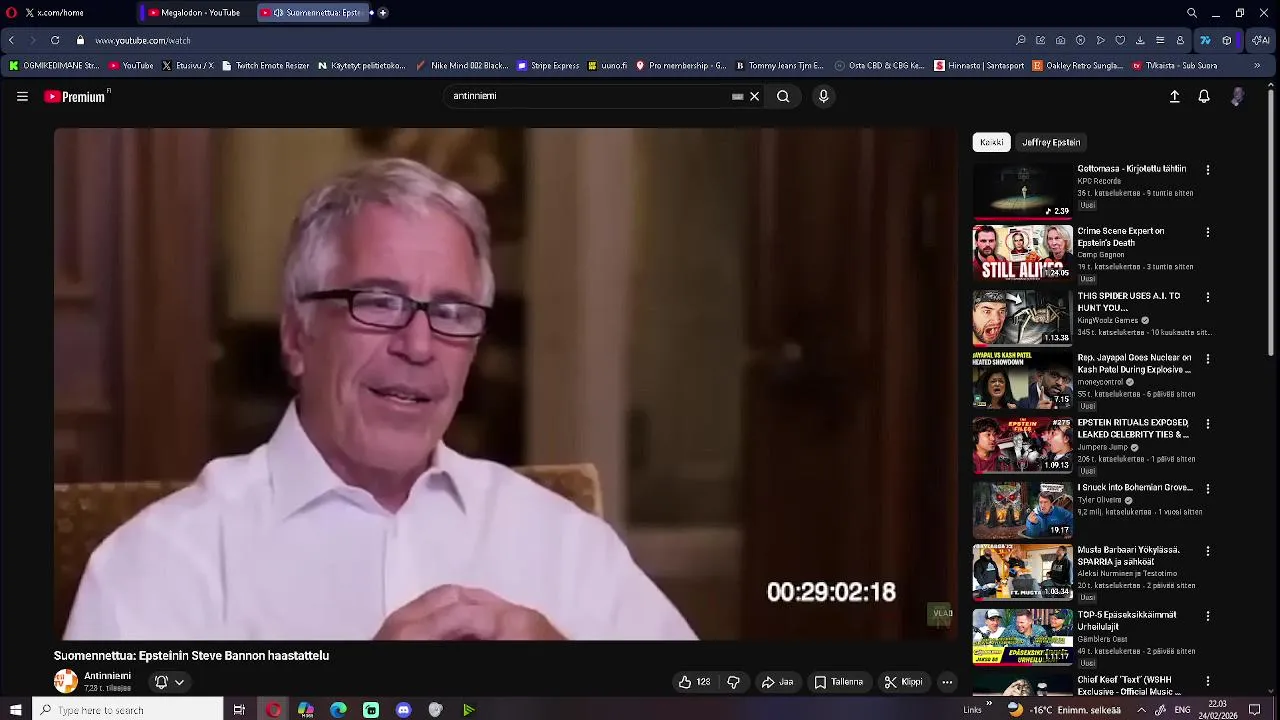
Task: Open the Windows action center notifications
Action: [x=1255, y=710]
